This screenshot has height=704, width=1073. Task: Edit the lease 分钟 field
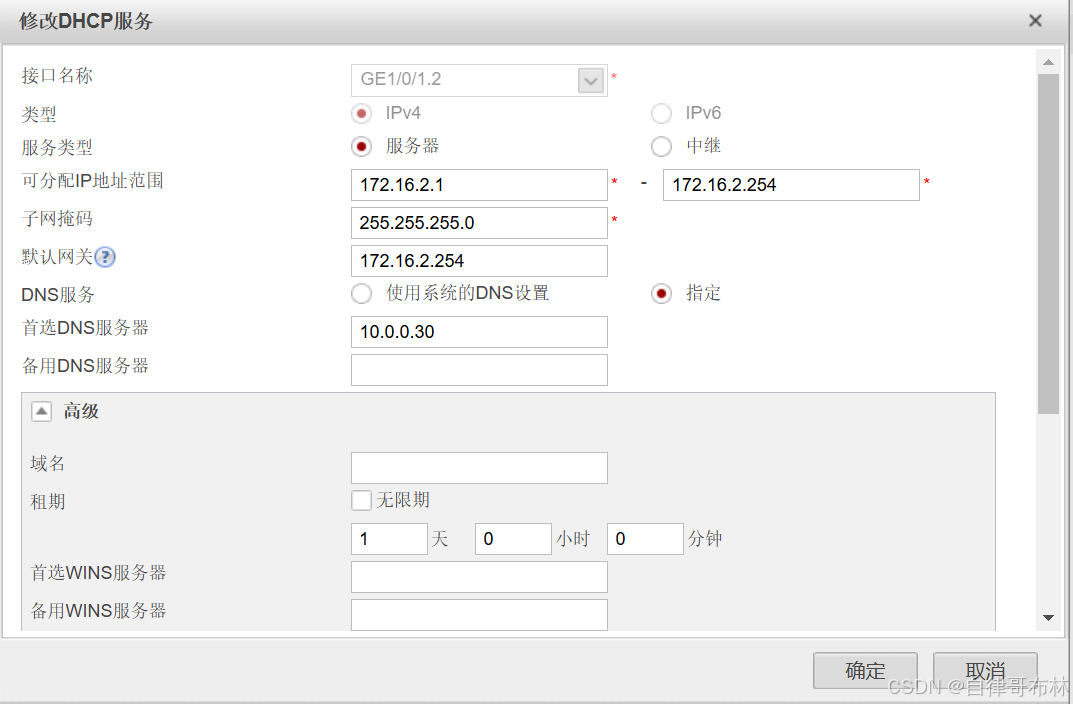645,539
